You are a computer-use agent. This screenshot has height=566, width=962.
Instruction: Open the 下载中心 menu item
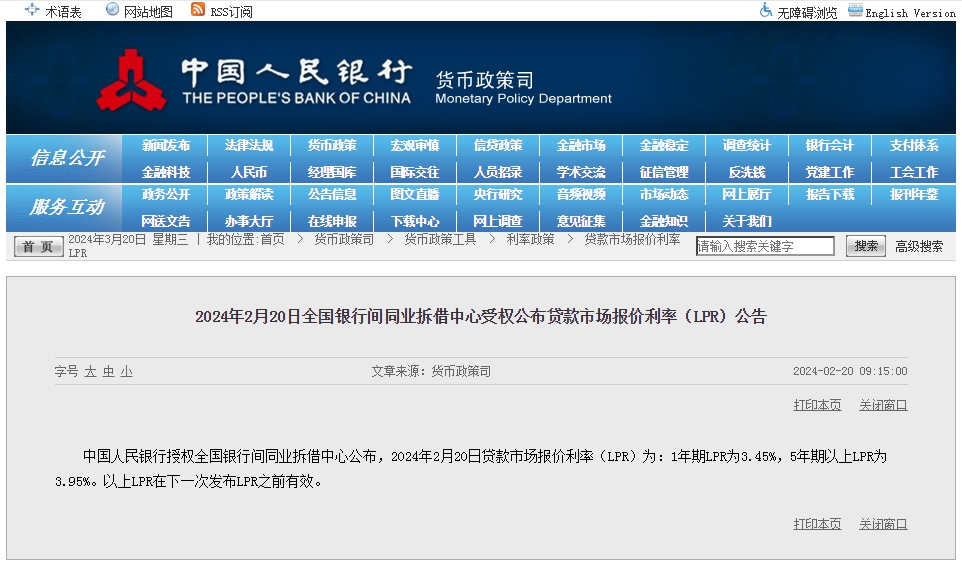pos(415,221)
